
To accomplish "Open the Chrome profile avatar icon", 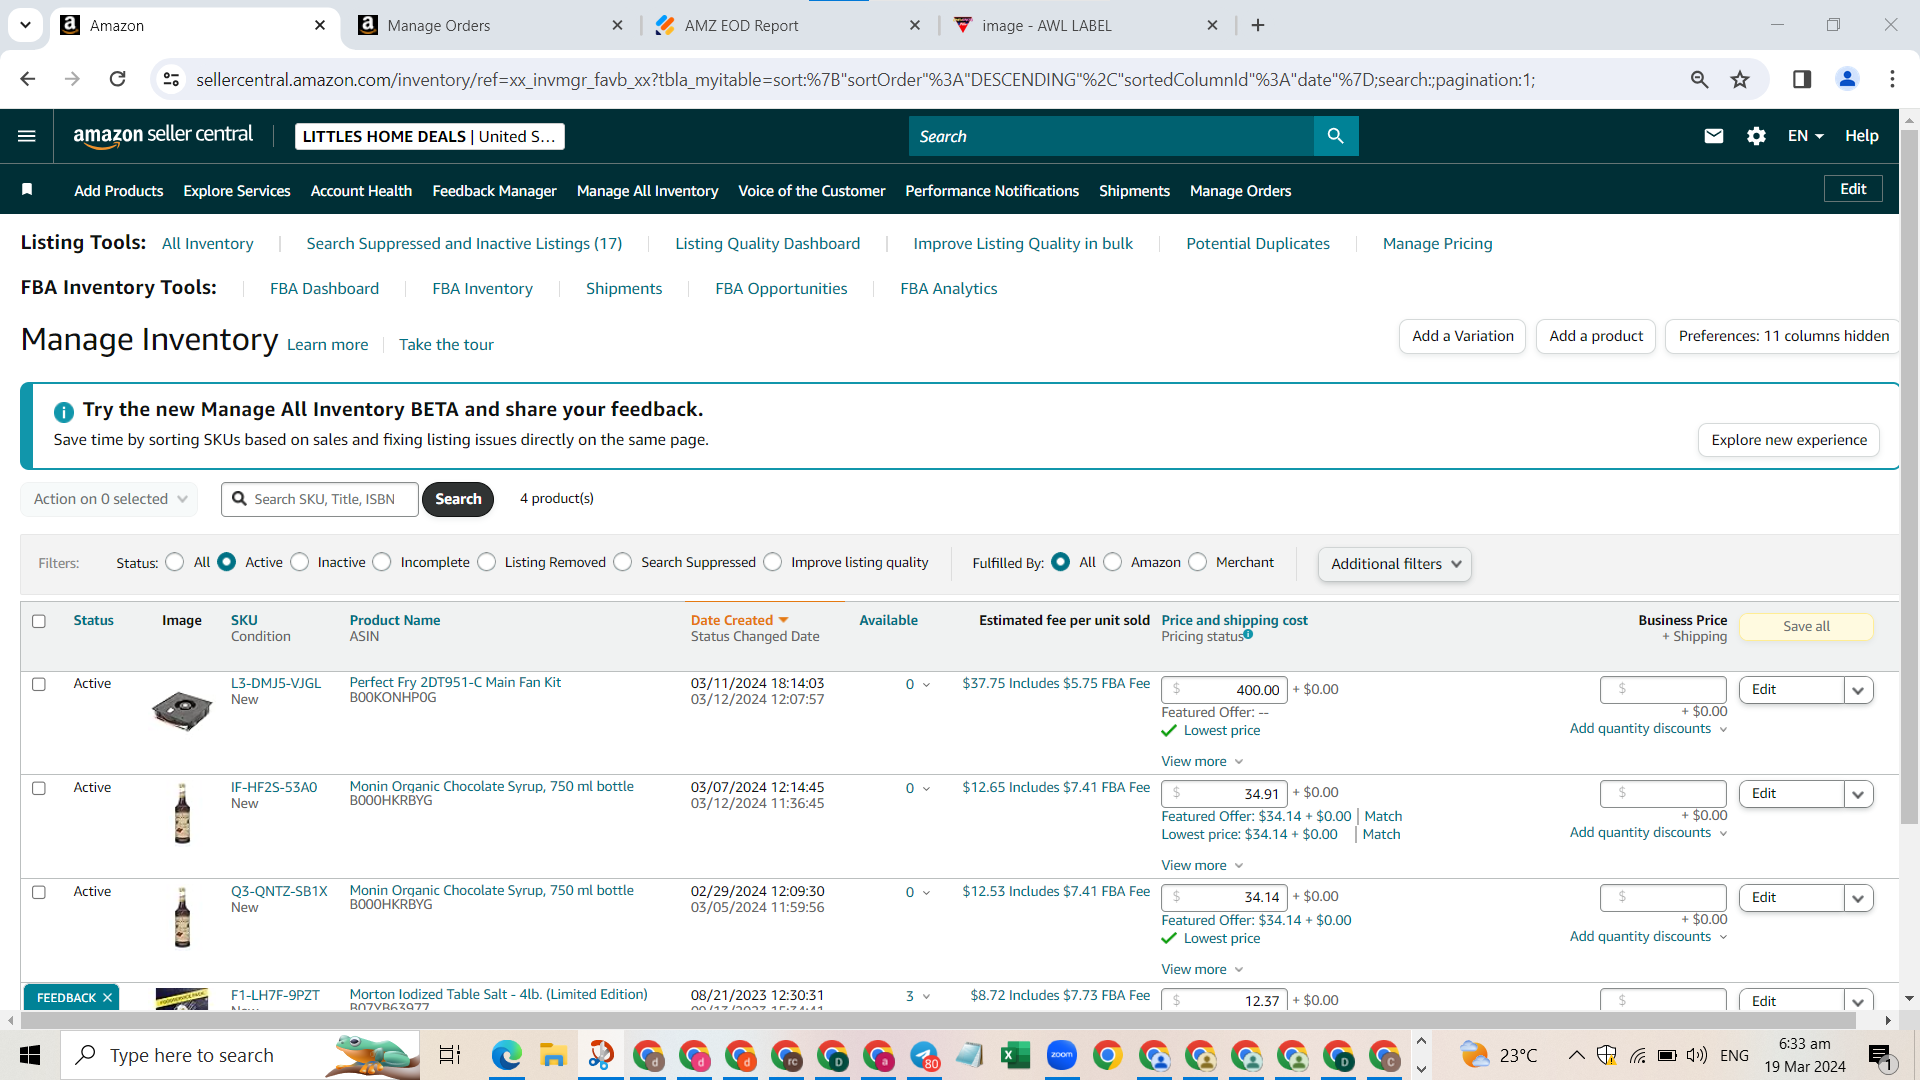I will pos(1847,79).
